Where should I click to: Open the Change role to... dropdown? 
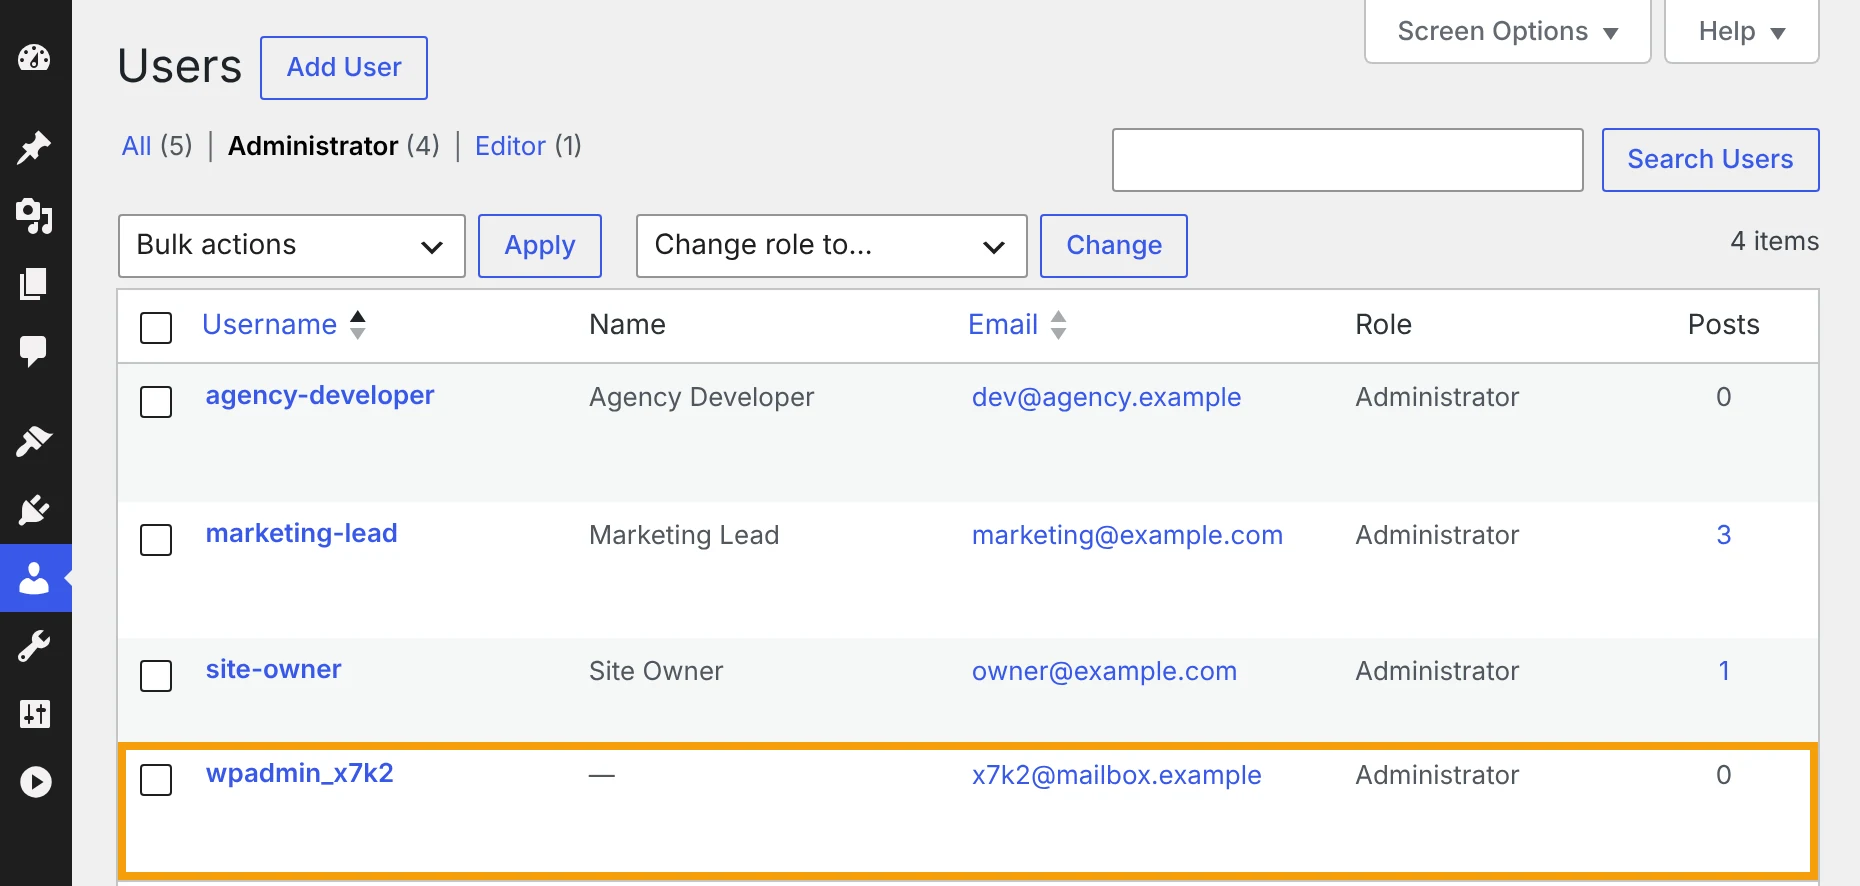point(832,246)
